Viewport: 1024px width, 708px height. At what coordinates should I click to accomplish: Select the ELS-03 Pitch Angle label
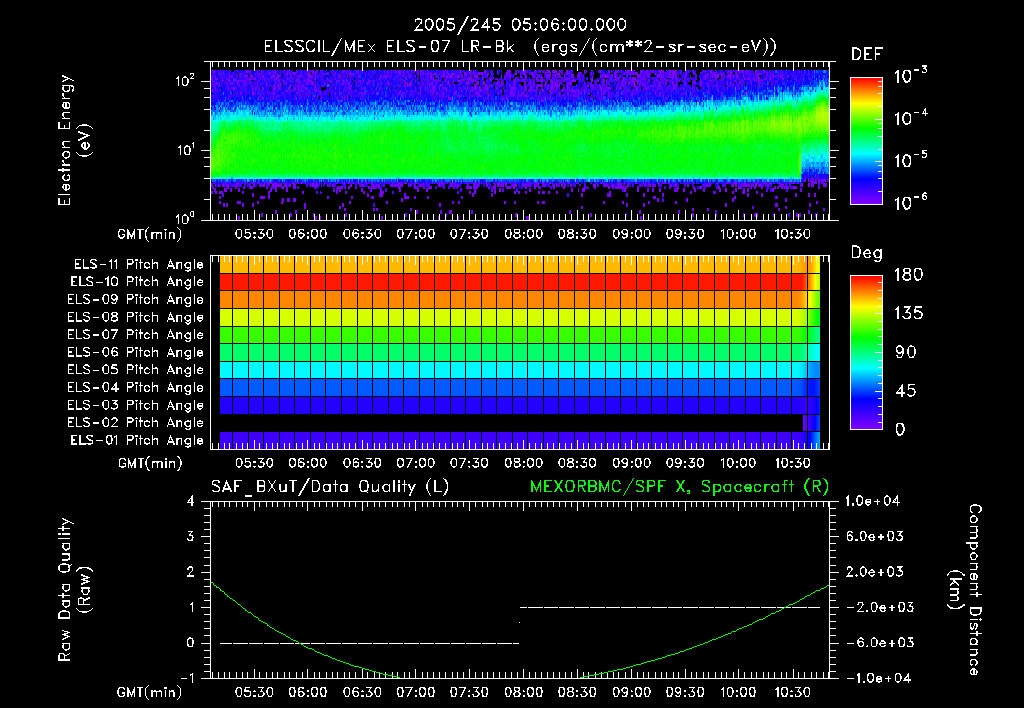pos(135,406)
